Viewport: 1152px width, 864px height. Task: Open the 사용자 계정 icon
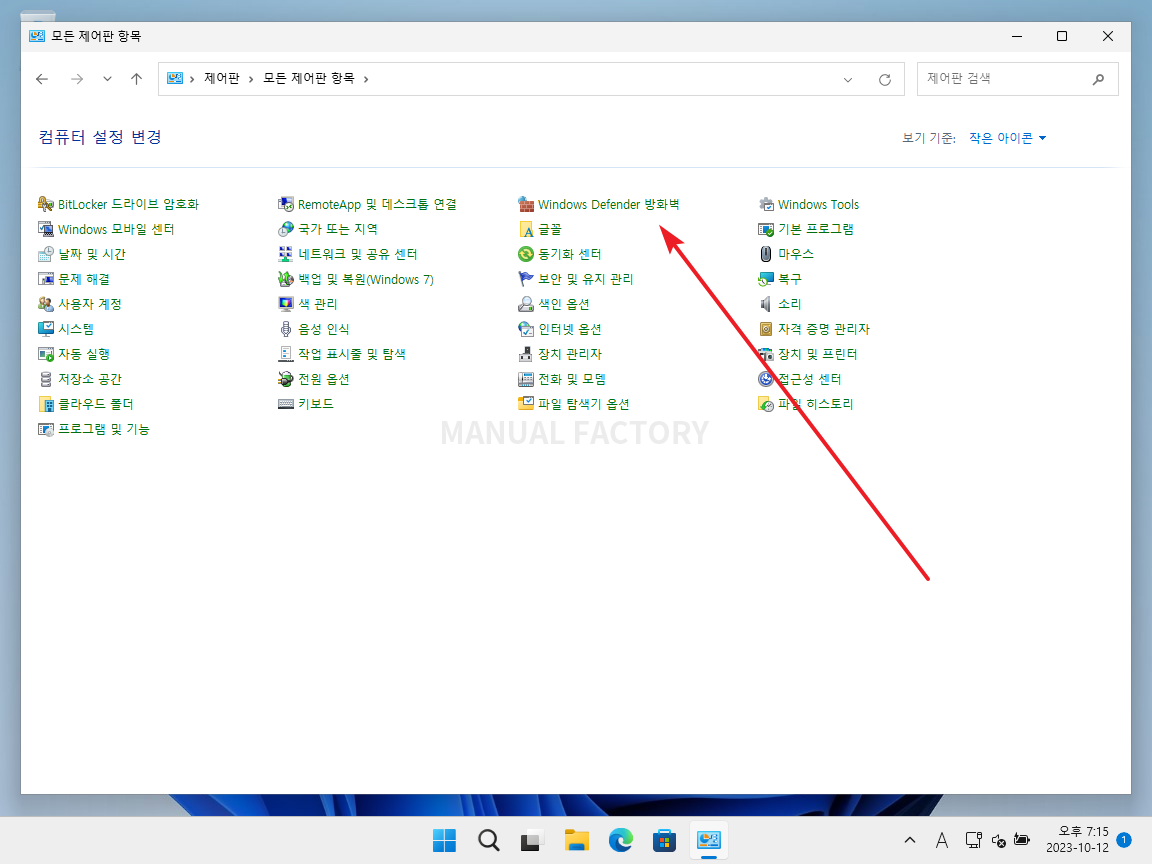[x=46, y=304]
